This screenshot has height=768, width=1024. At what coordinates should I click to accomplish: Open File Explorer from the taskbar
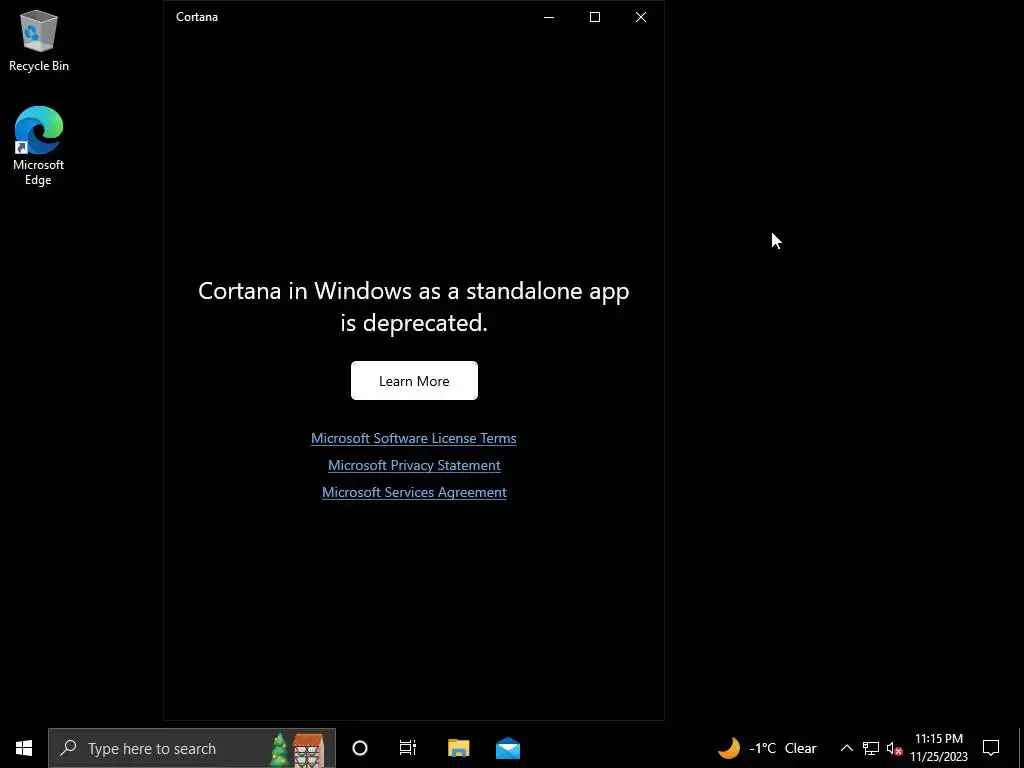pos(458,748)
